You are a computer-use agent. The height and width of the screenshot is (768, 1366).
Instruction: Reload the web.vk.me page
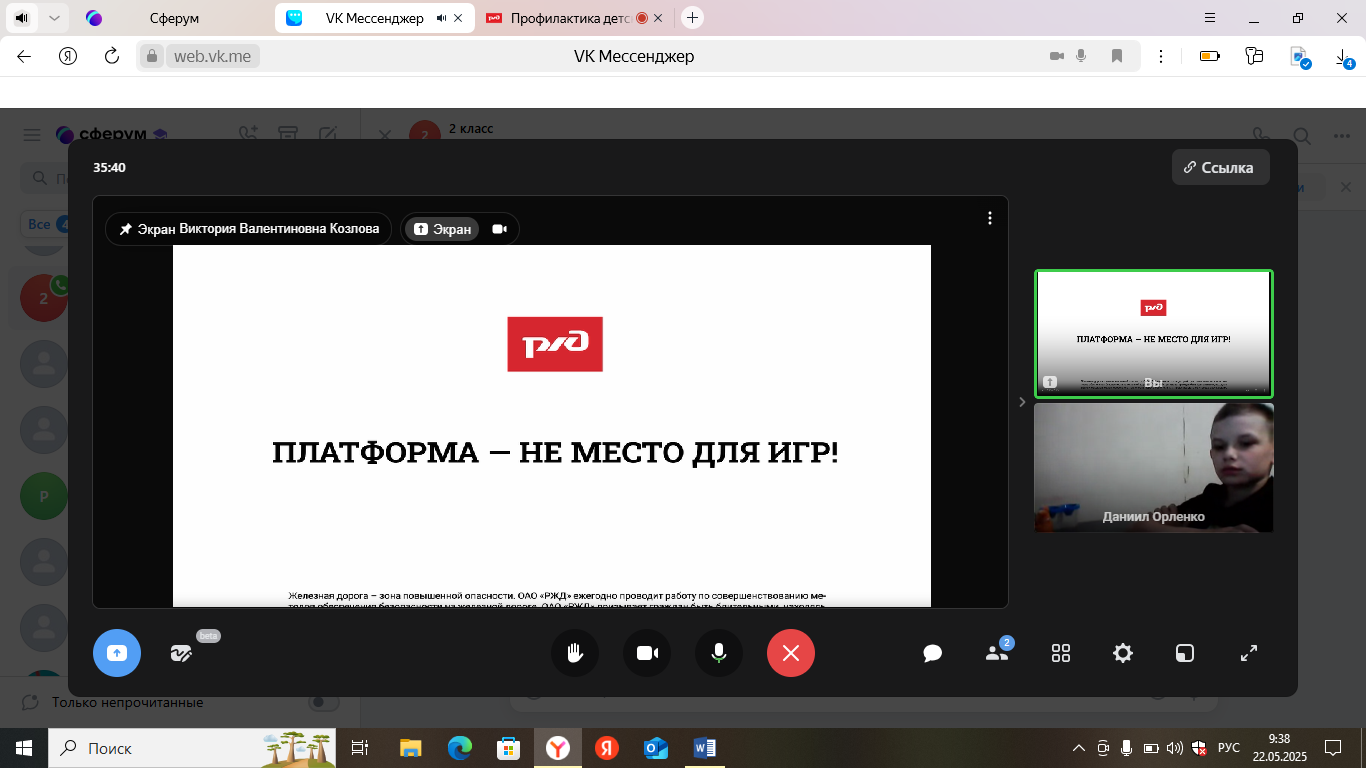[112, 56]
